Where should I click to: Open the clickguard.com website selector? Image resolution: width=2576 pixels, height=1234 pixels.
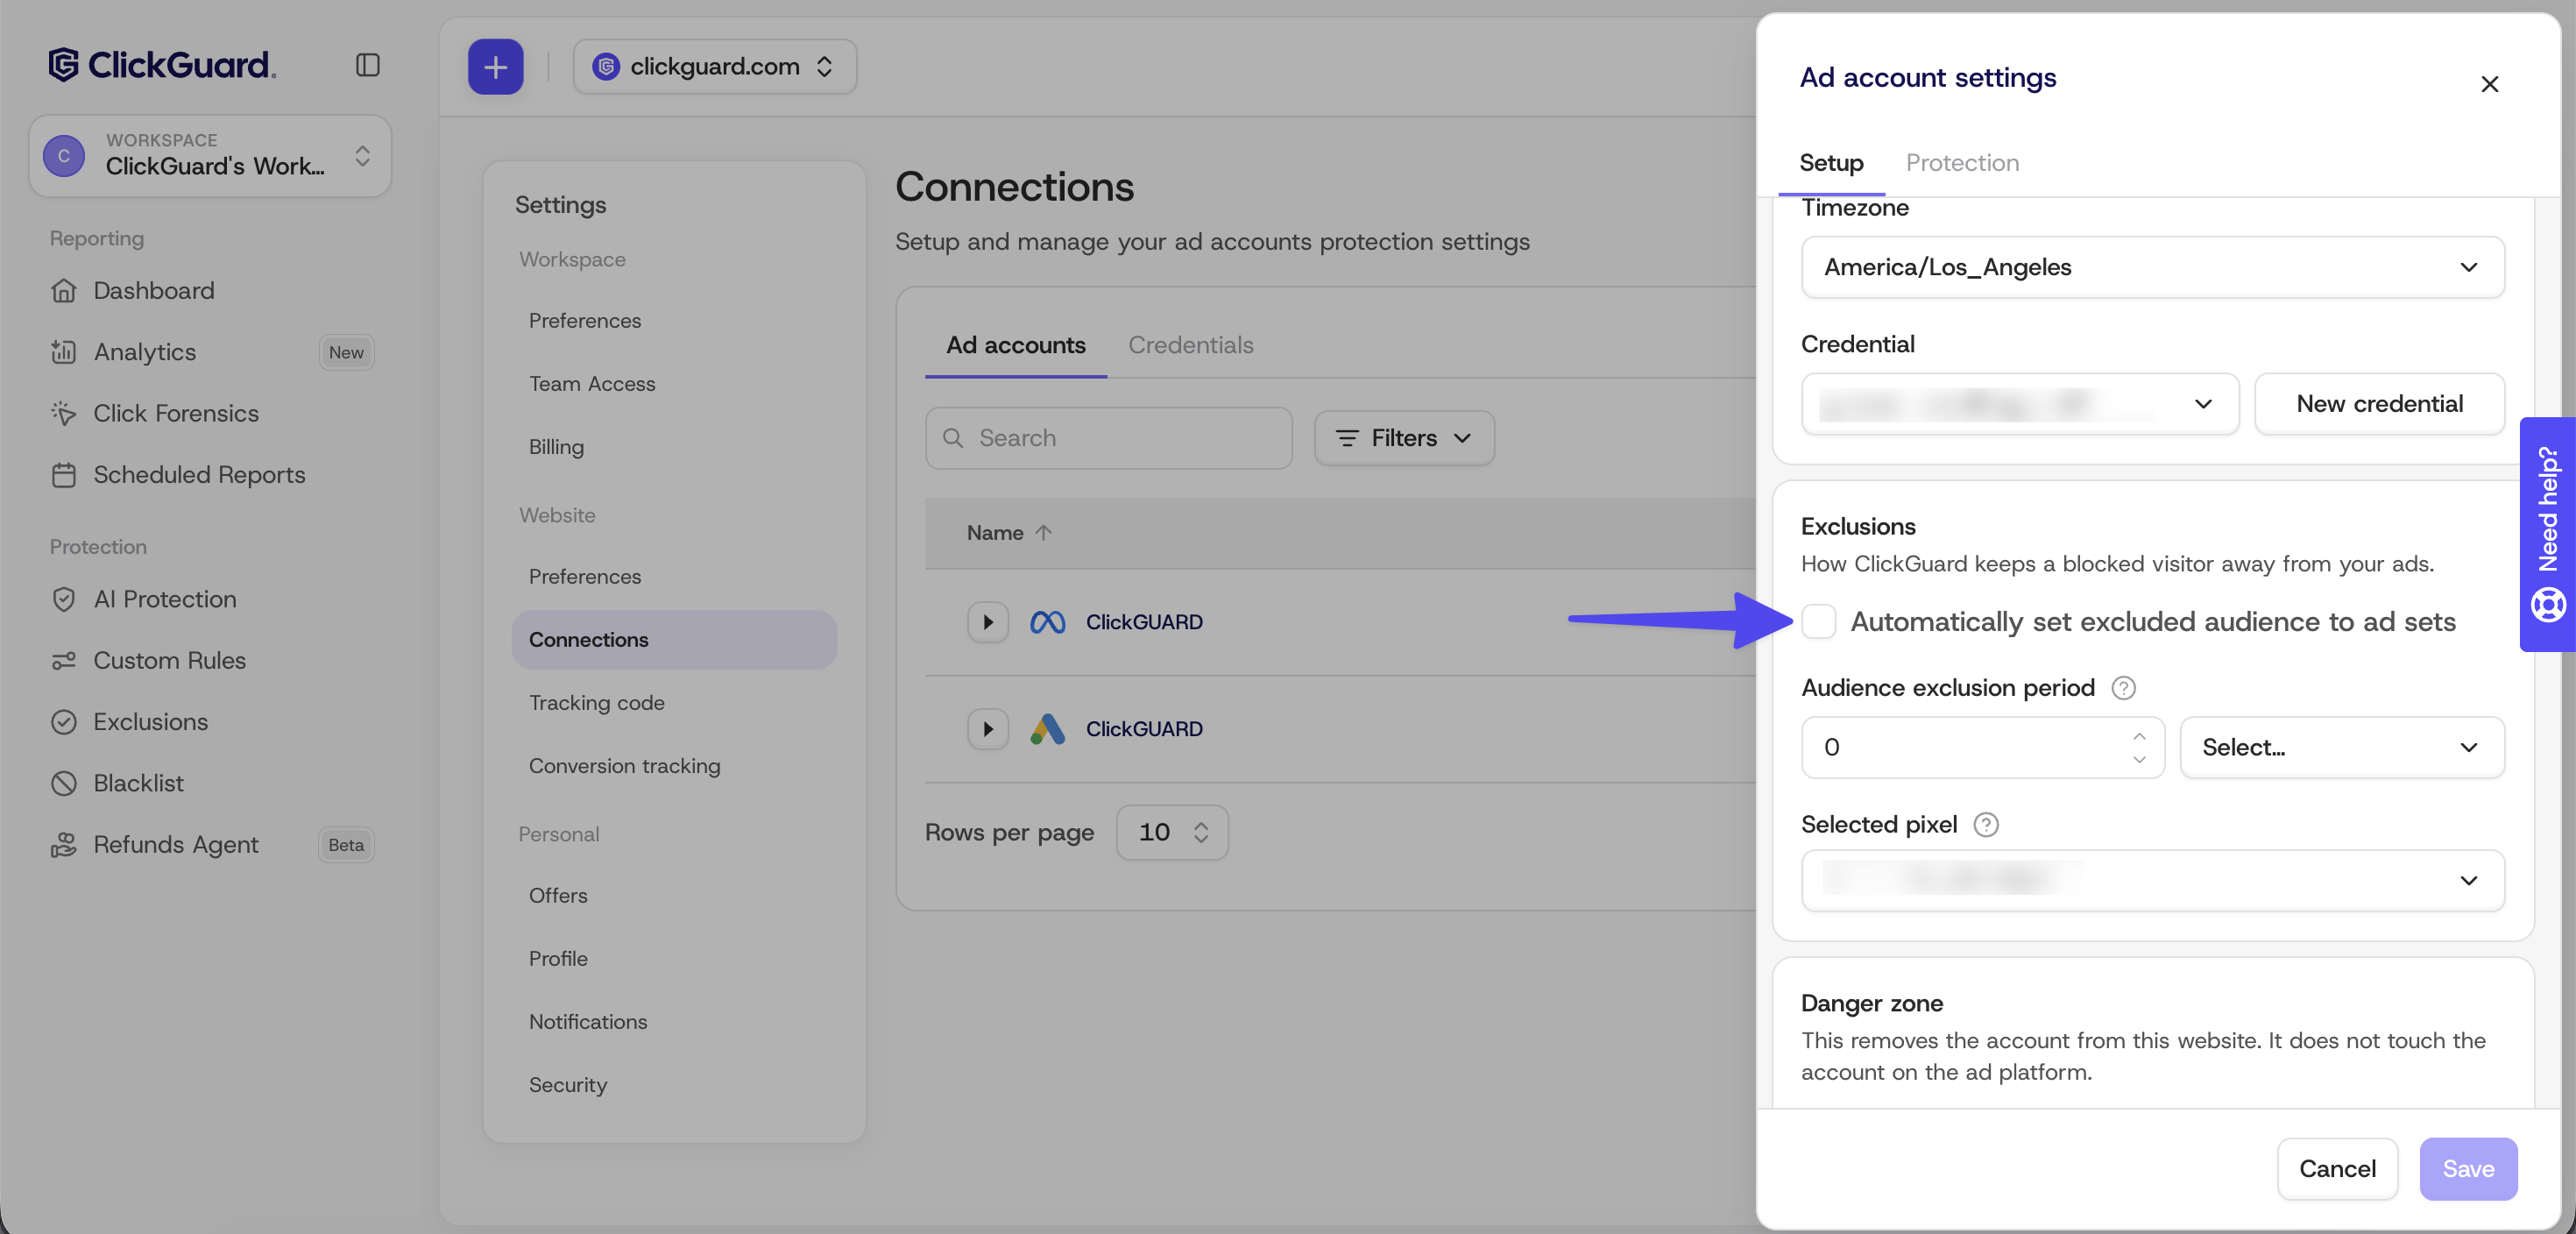[714, 67]
